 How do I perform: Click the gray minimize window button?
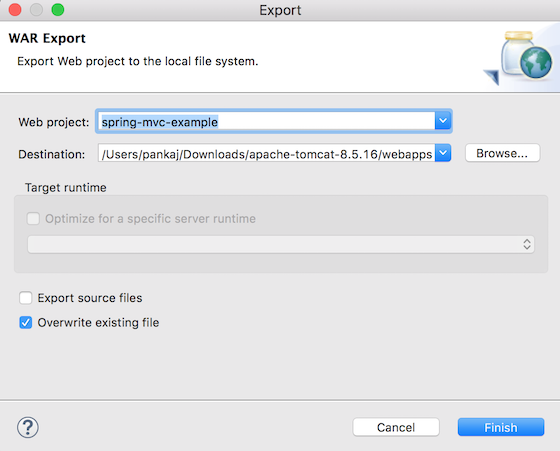click(x=36, y=10)
